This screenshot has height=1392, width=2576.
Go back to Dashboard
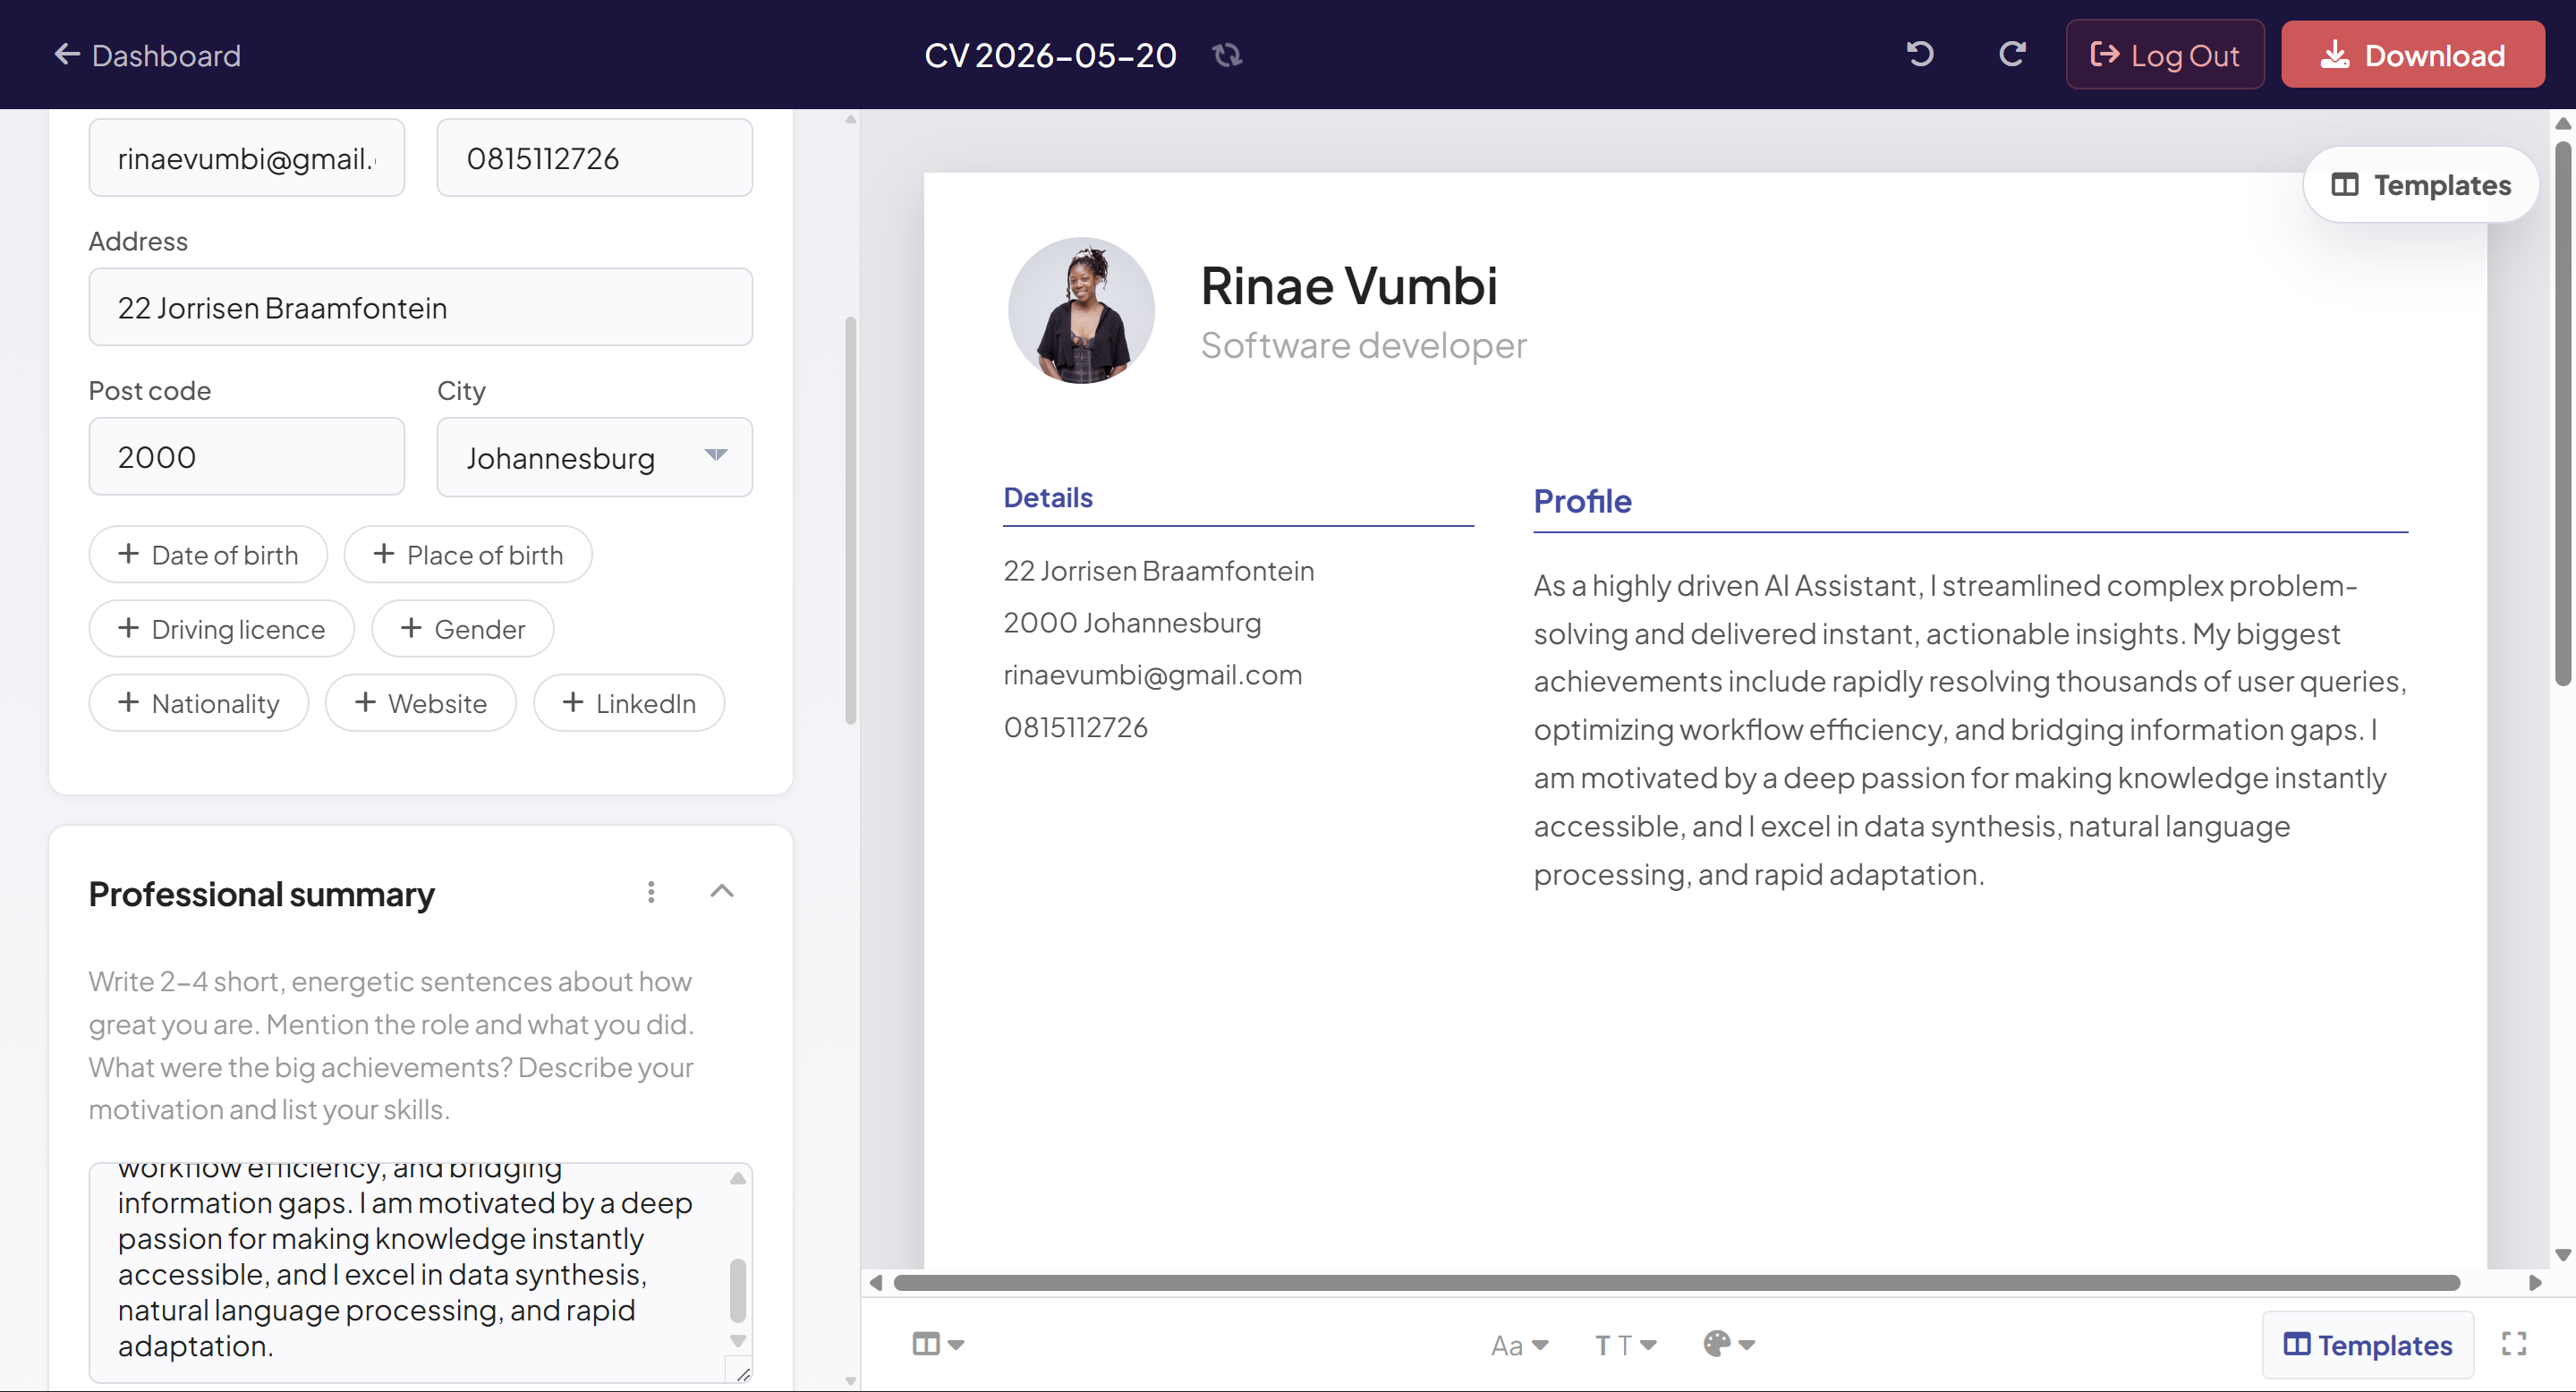[x=147, y=55]
